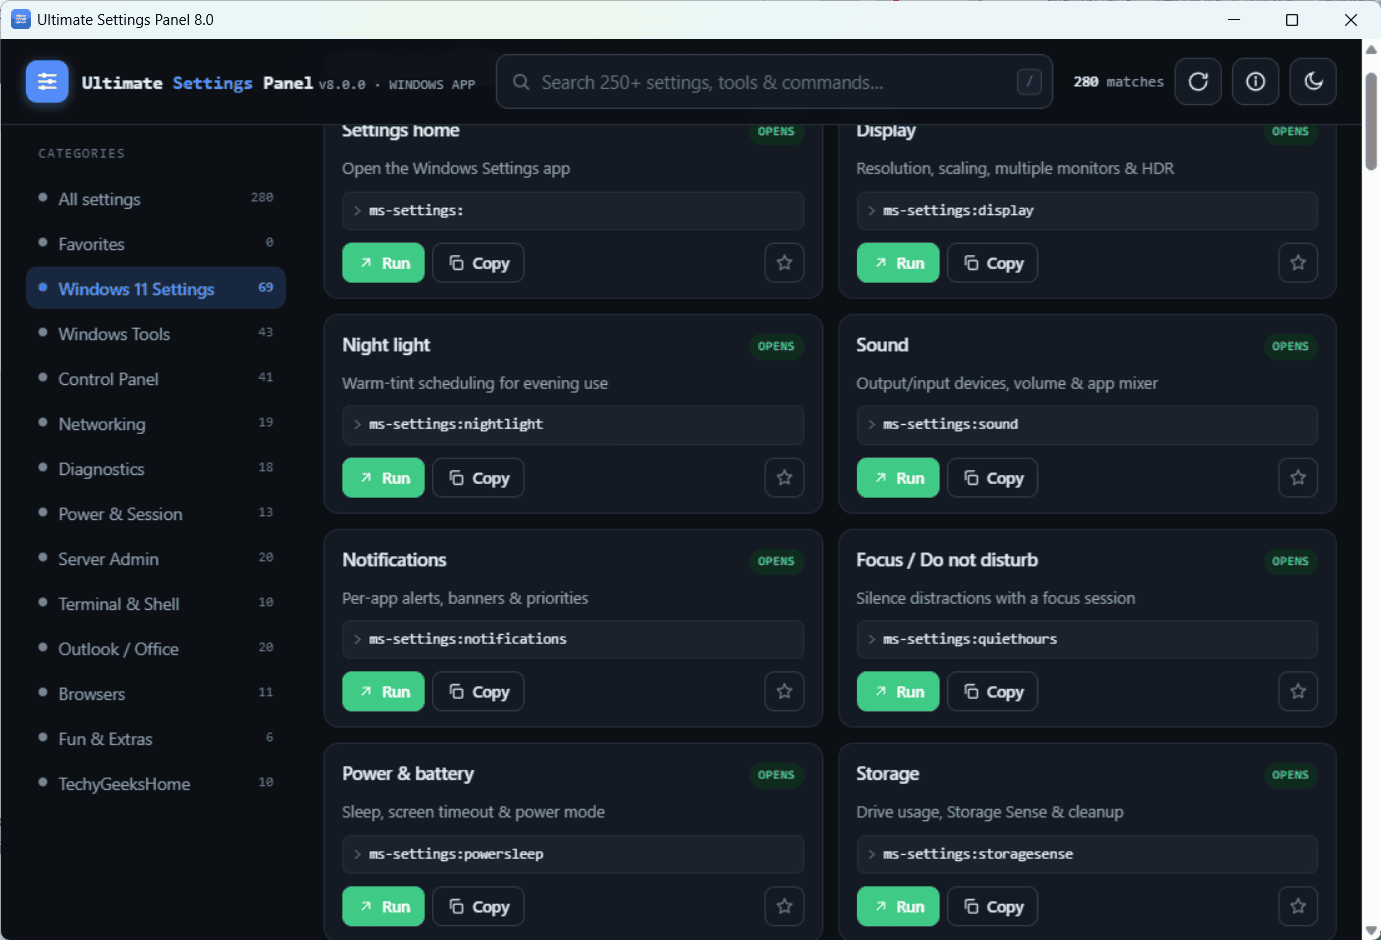The image size is (1381, 940).
Task: Run the Sound settings command
Action: point(898,478)
